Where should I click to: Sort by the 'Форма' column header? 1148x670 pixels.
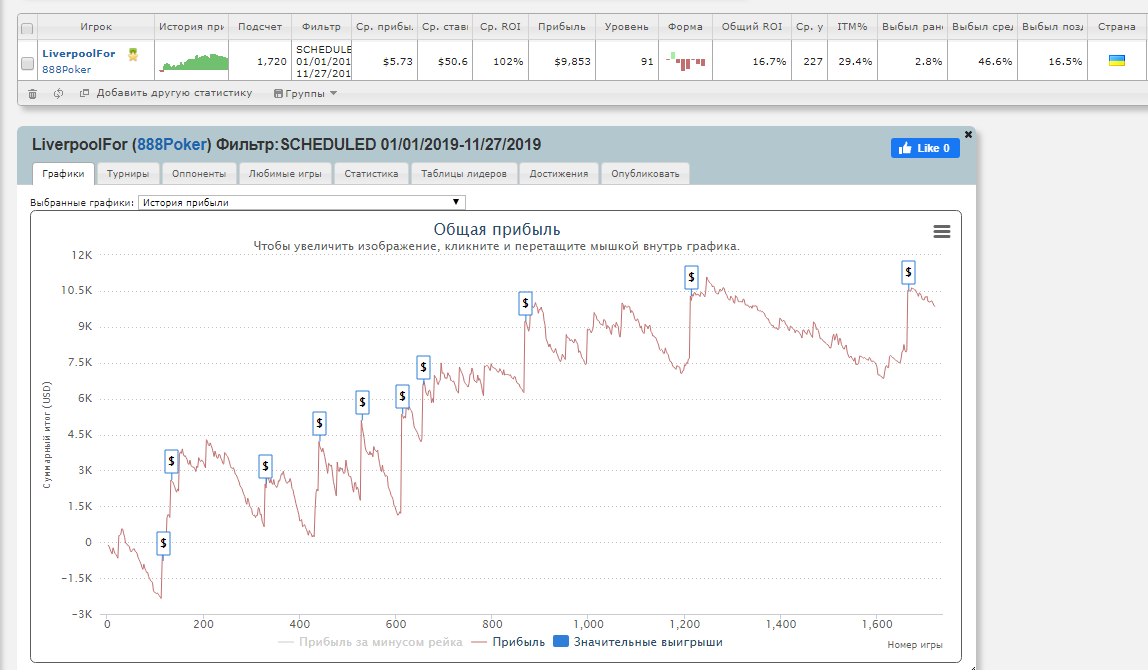tap(685, 27)
